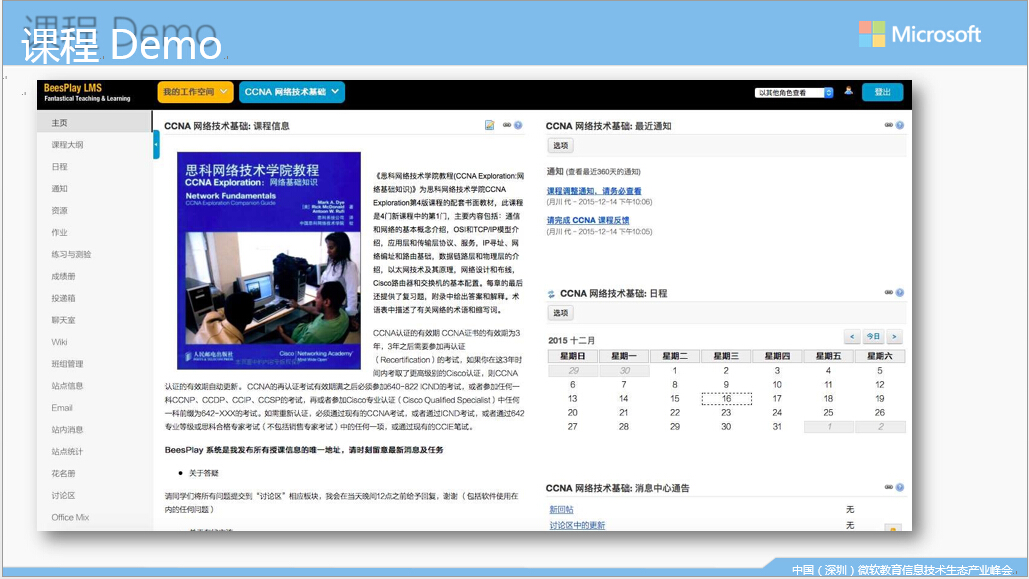Click the BeesPlay LMS logo
Screen dimensions: 1029x579
(x=87, y=92)
